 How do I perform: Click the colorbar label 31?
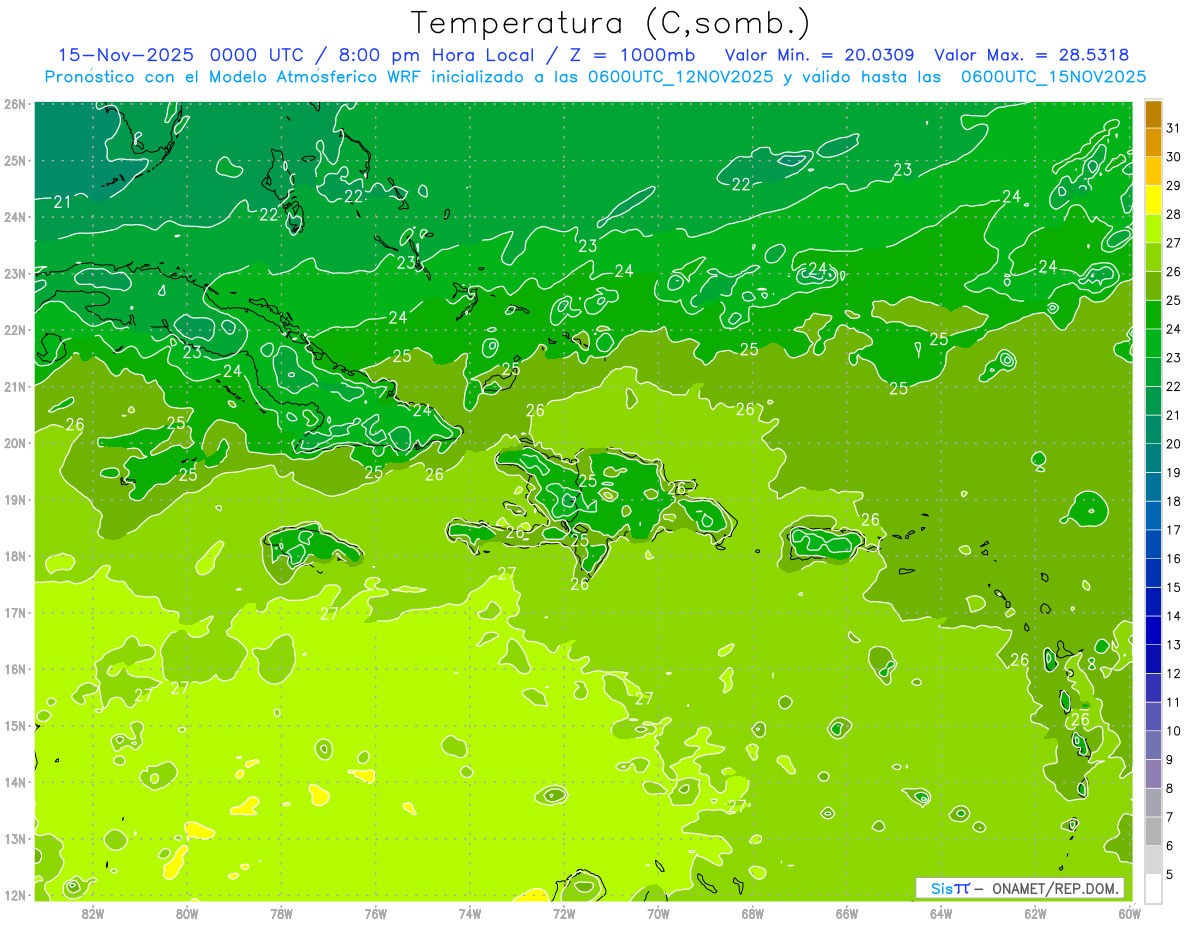(x=1173, y=128)
